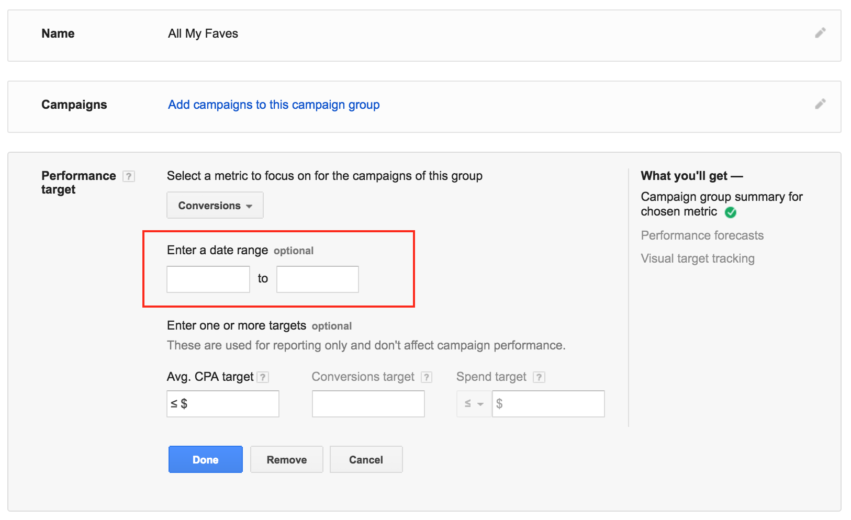
Task: Click the blue Done button
Action: pos(205,459)
